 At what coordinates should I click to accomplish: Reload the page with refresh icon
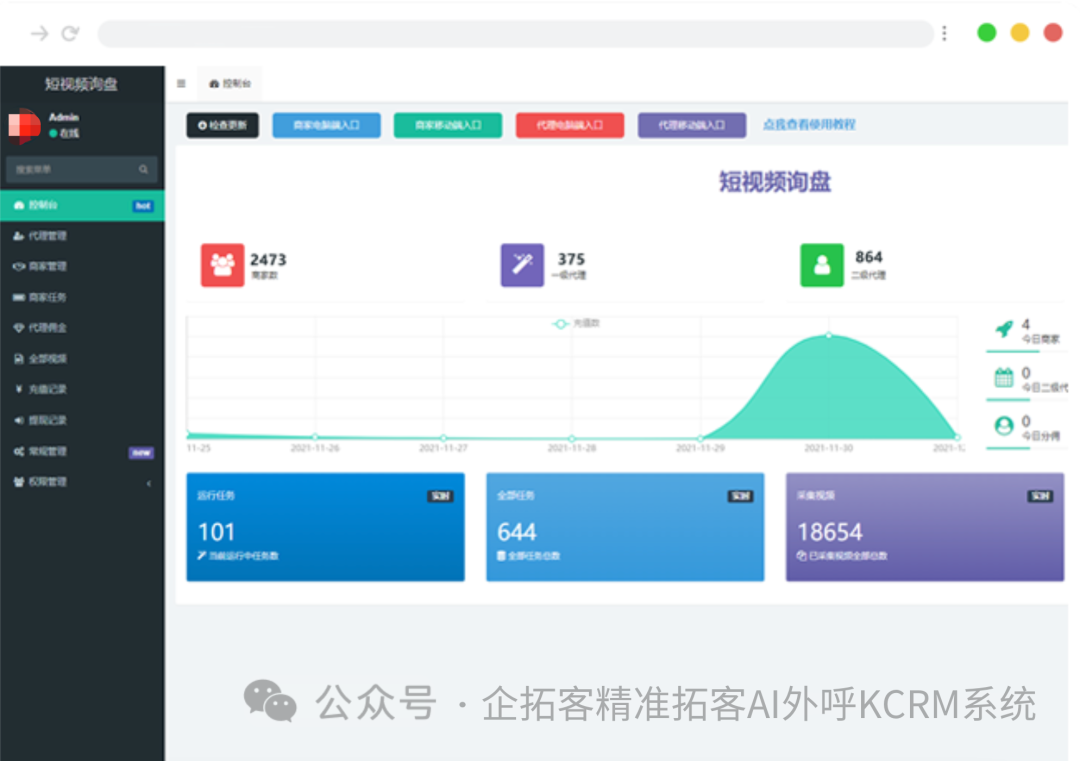click(x=70, y=33)
